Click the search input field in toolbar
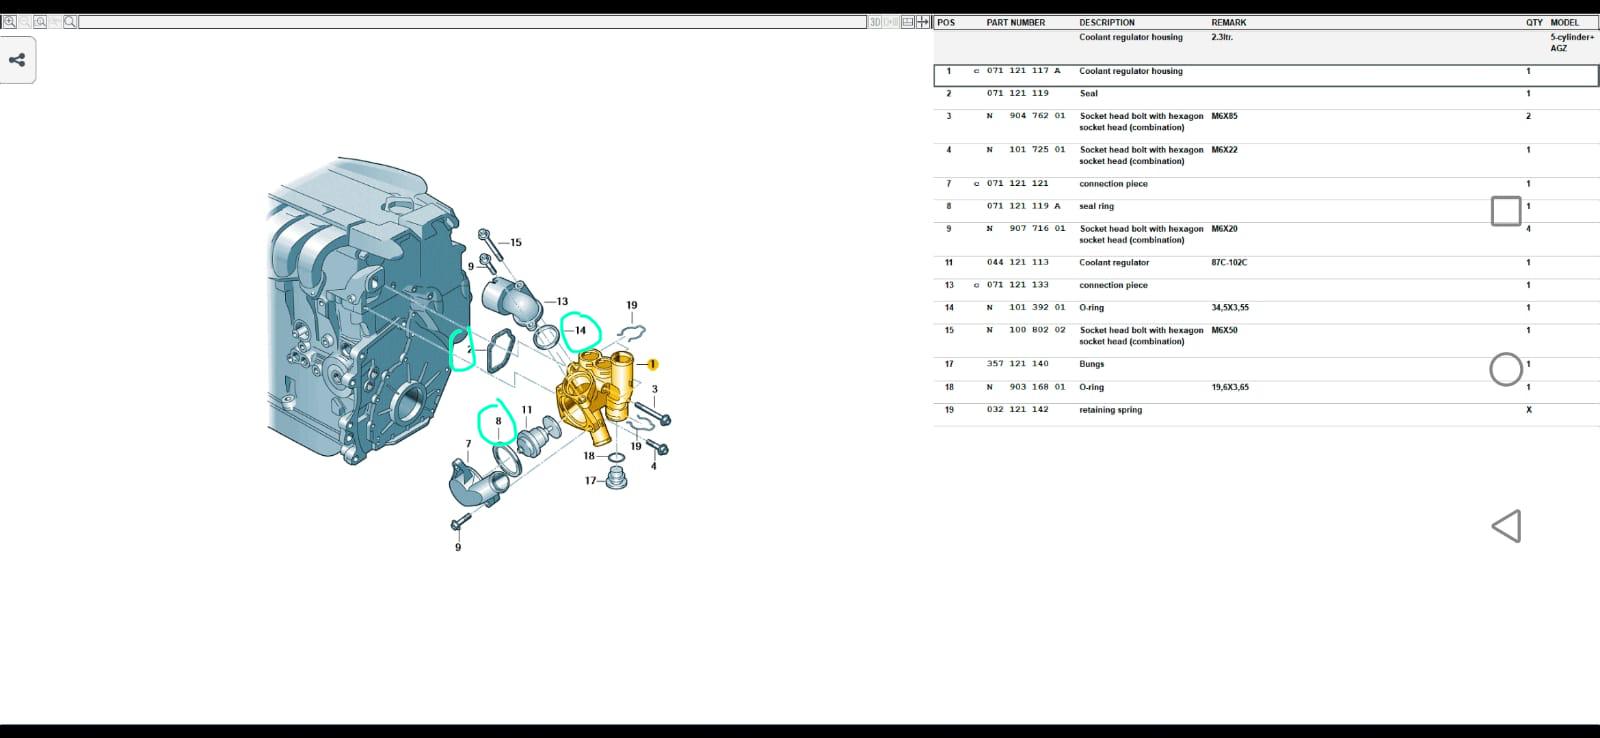 pos(472,22)
